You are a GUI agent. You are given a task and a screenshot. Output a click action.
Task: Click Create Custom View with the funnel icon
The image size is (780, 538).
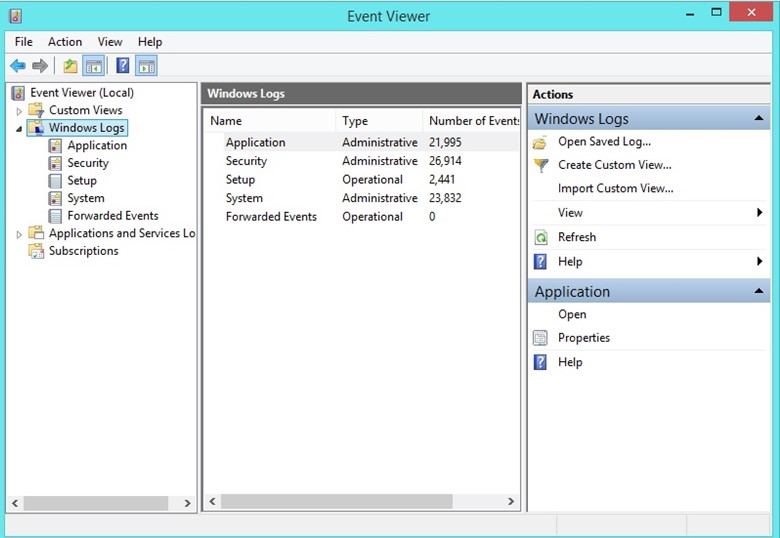tap(614, 165)
